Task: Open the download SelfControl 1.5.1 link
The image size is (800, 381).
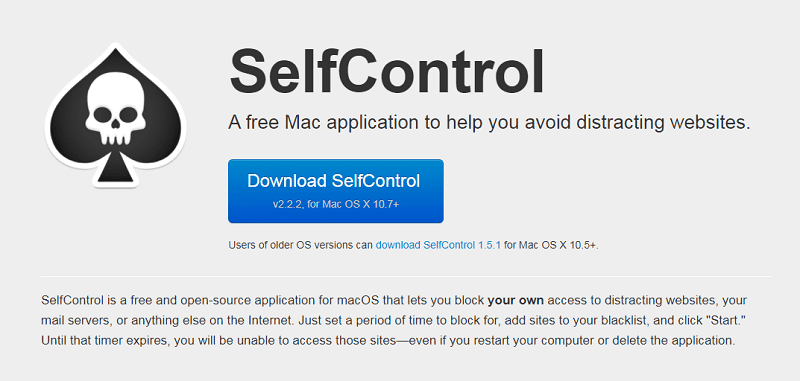Action: [438, 245]
